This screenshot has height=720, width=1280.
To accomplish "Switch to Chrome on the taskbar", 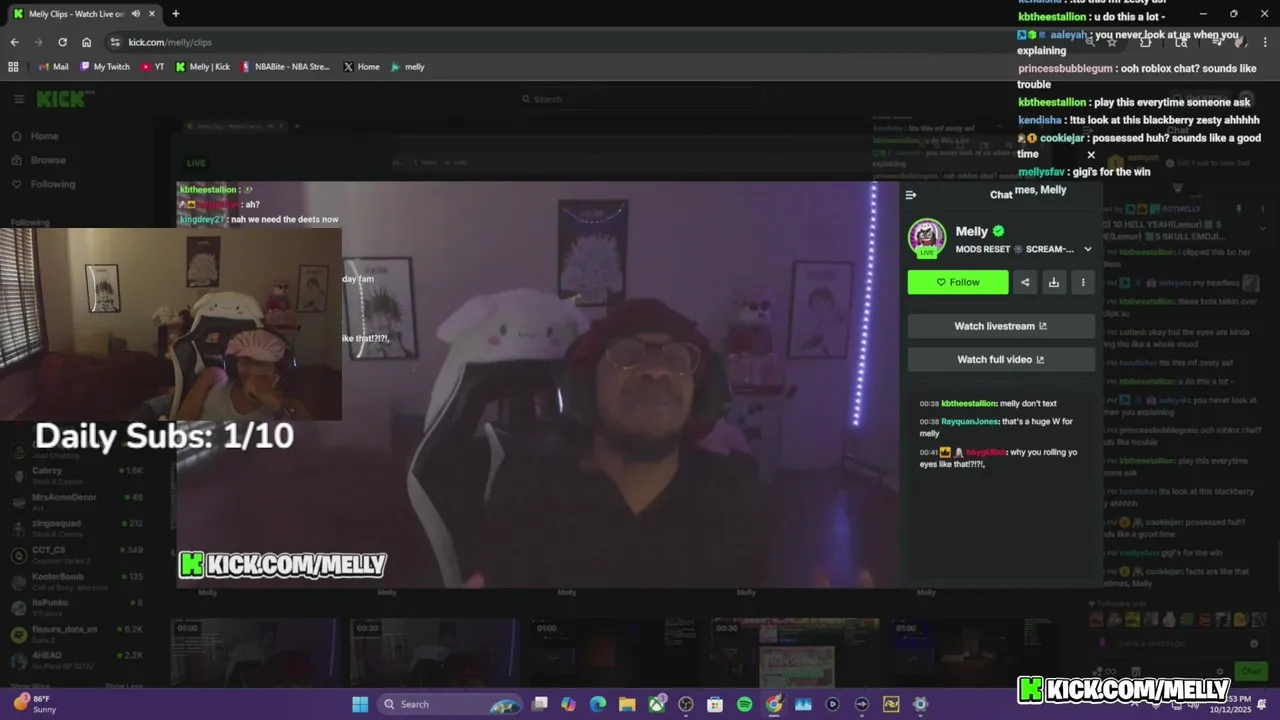I will click(x=774, y=704).
